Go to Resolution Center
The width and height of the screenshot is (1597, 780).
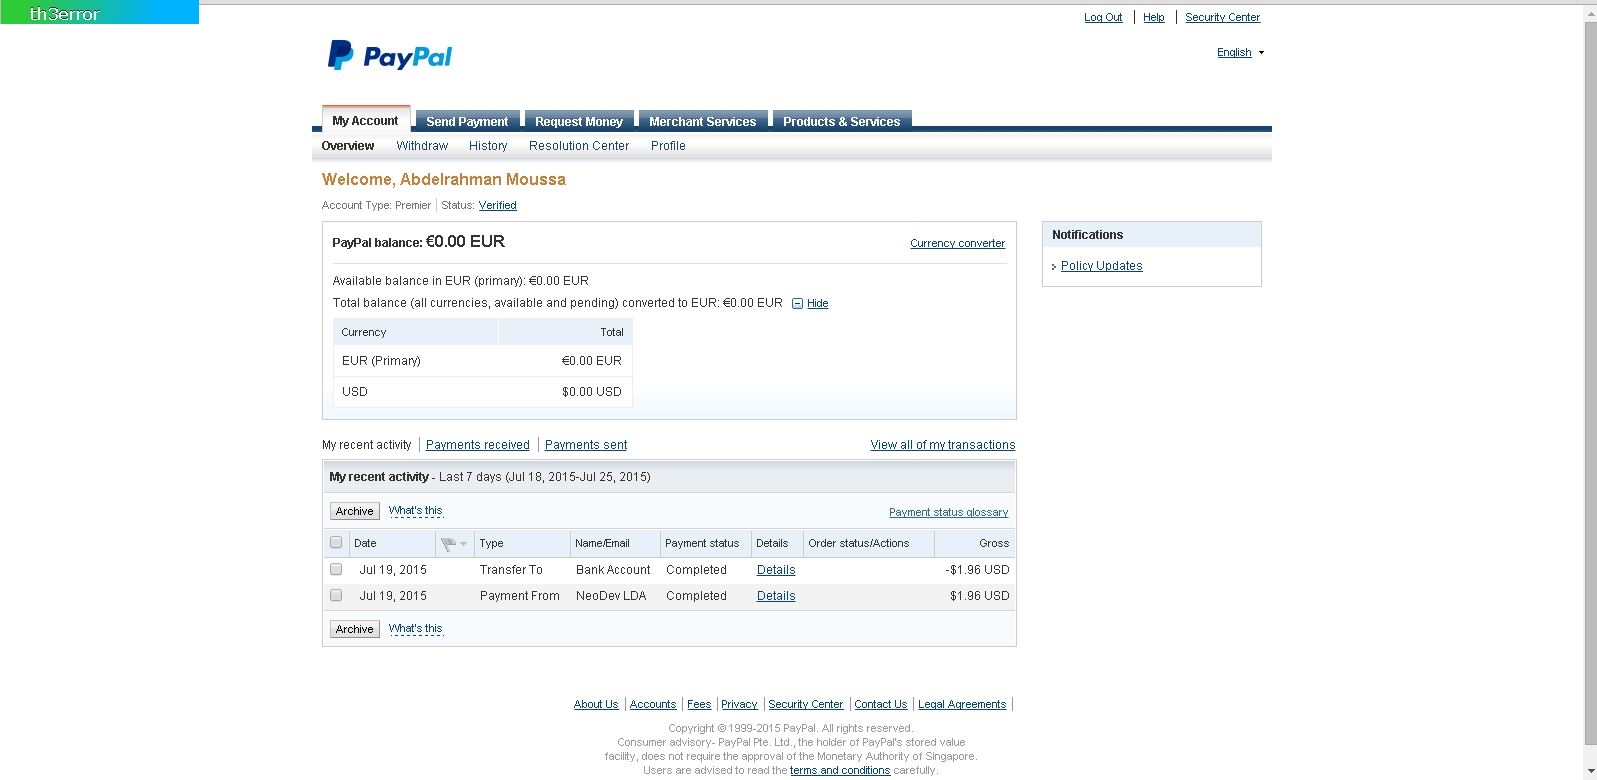point(579,146)
